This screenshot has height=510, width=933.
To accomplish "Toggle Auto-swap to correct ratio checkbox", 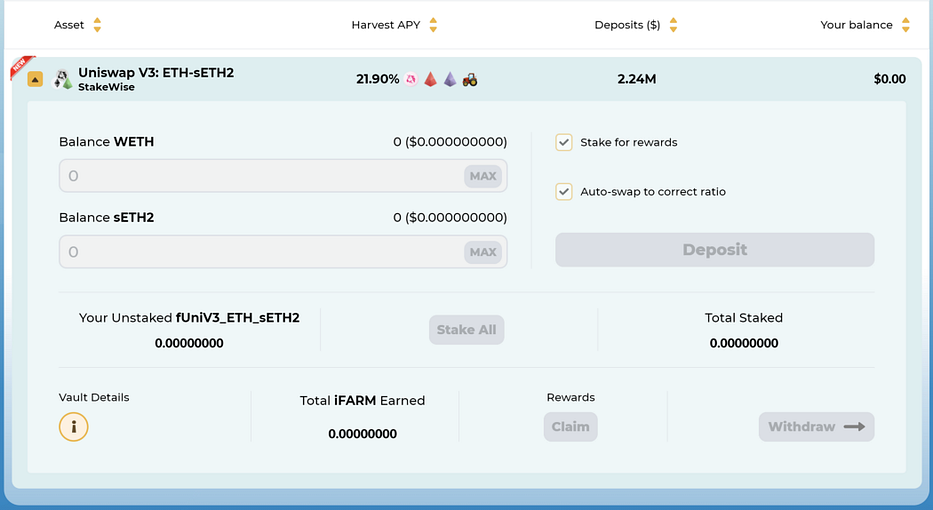I will point(563,192).
